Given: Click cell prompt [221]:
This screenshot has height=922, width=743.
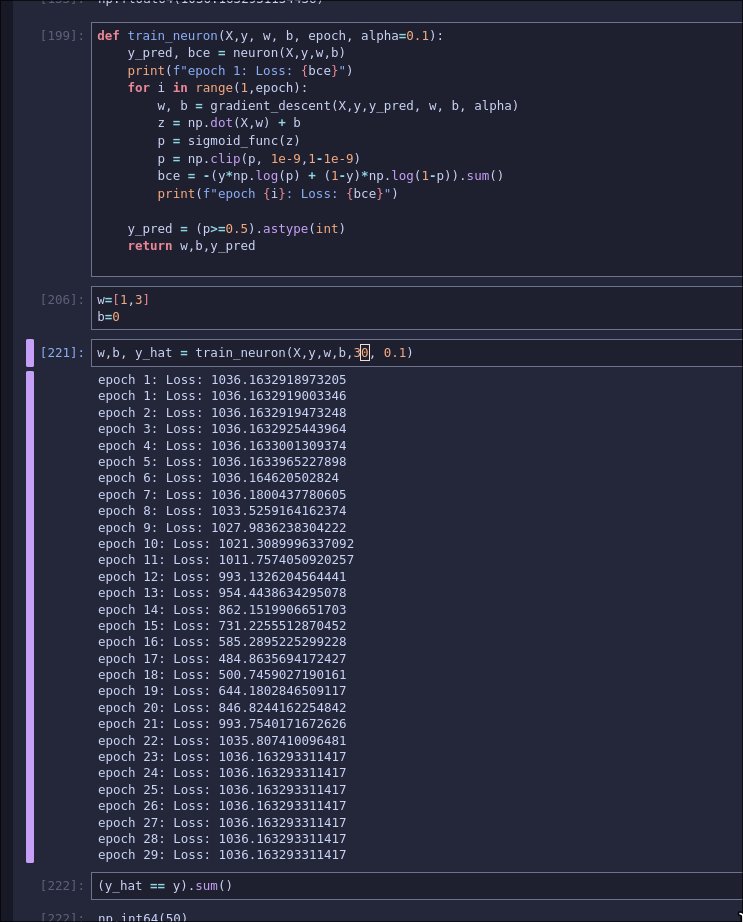Looking at the screenshot, I should pos(62,353).
